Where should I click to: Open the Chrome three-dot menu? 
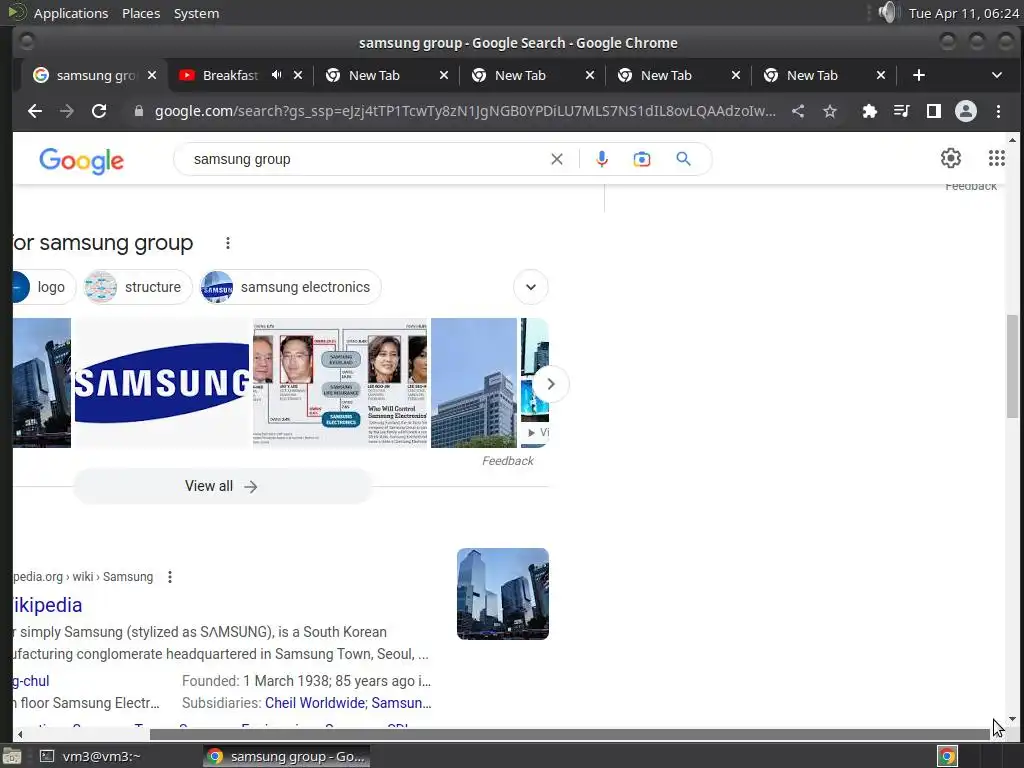(998, 111)
